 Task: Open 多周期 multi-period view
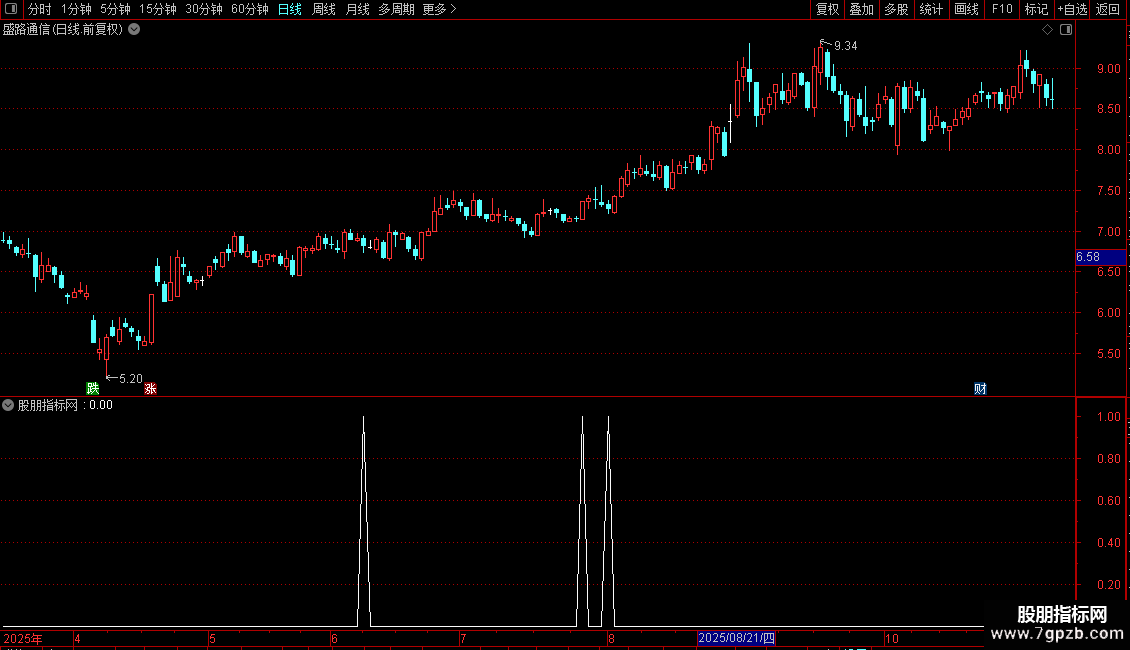[396, 9]
